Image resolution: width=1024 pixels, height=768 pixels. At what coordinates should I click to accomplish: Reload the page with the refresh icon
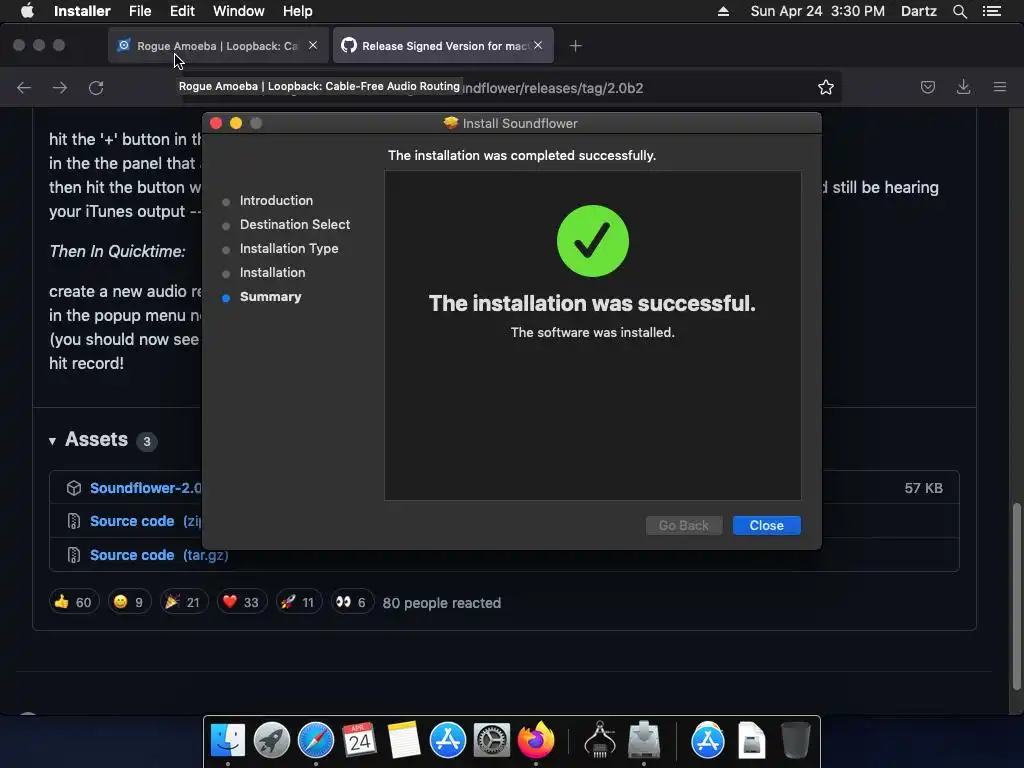(x=96, y=88)
